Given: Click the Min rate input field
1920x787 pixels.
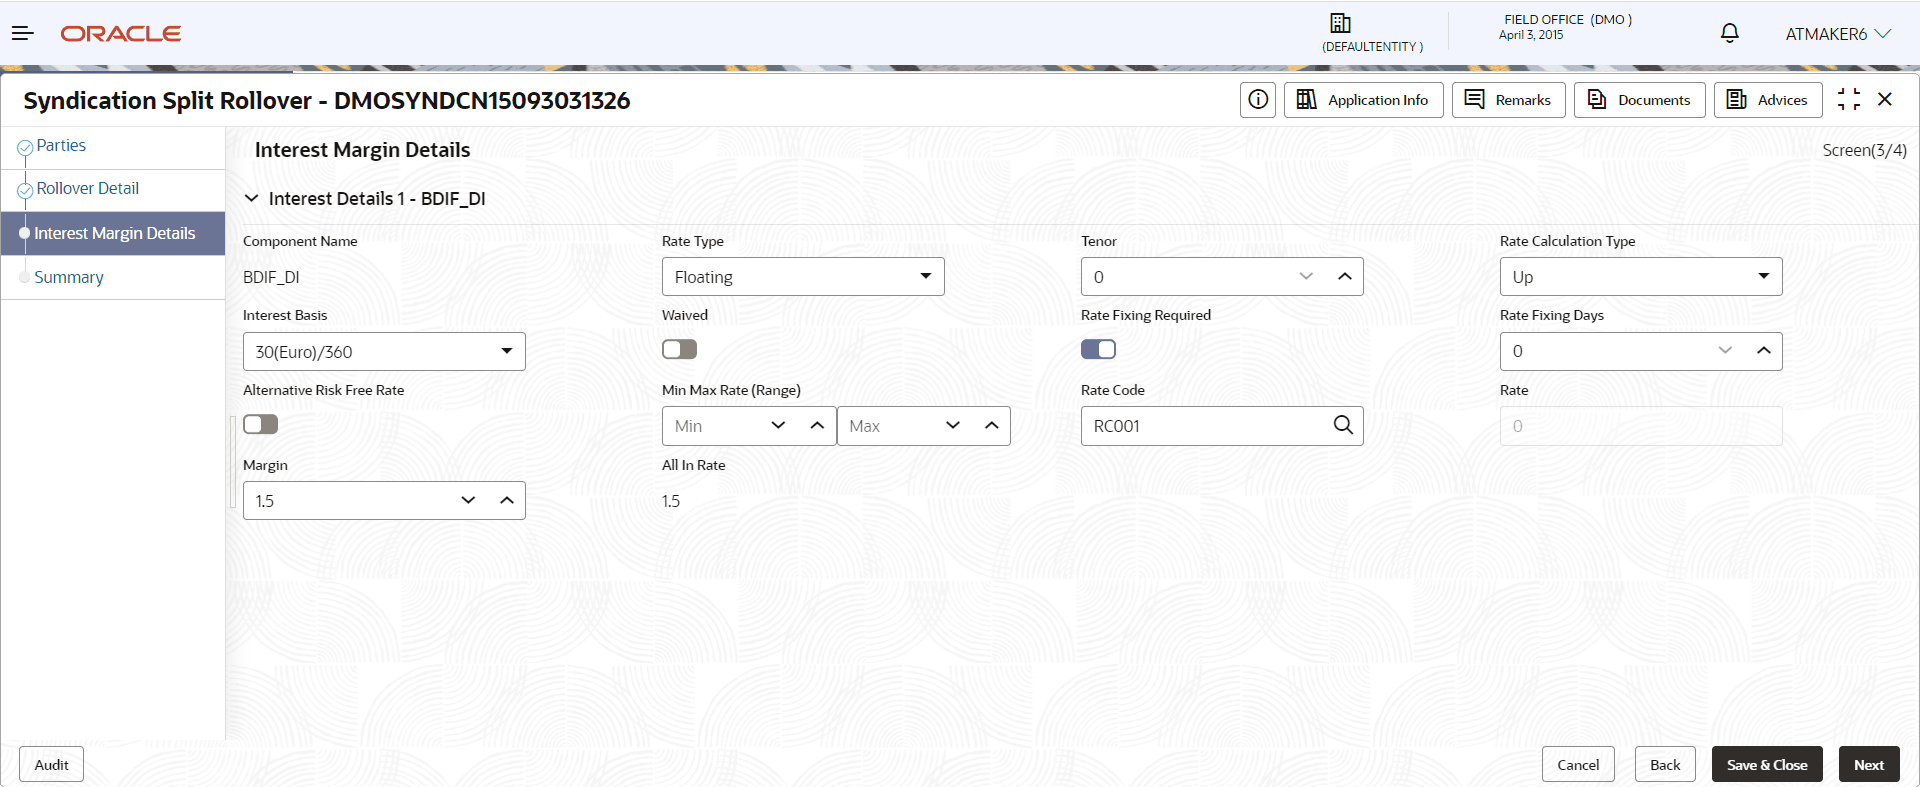Looking at the screenshot, I should (x=712, y=426).
